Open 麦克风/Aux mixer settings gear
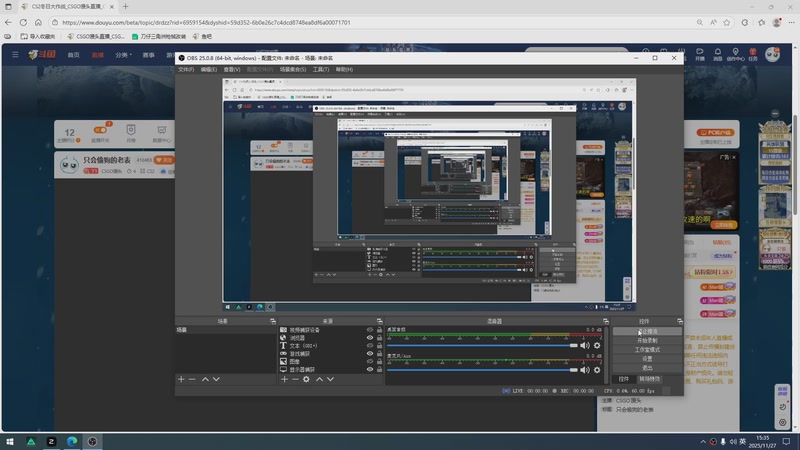800x450 pixels. coord(597,370)
